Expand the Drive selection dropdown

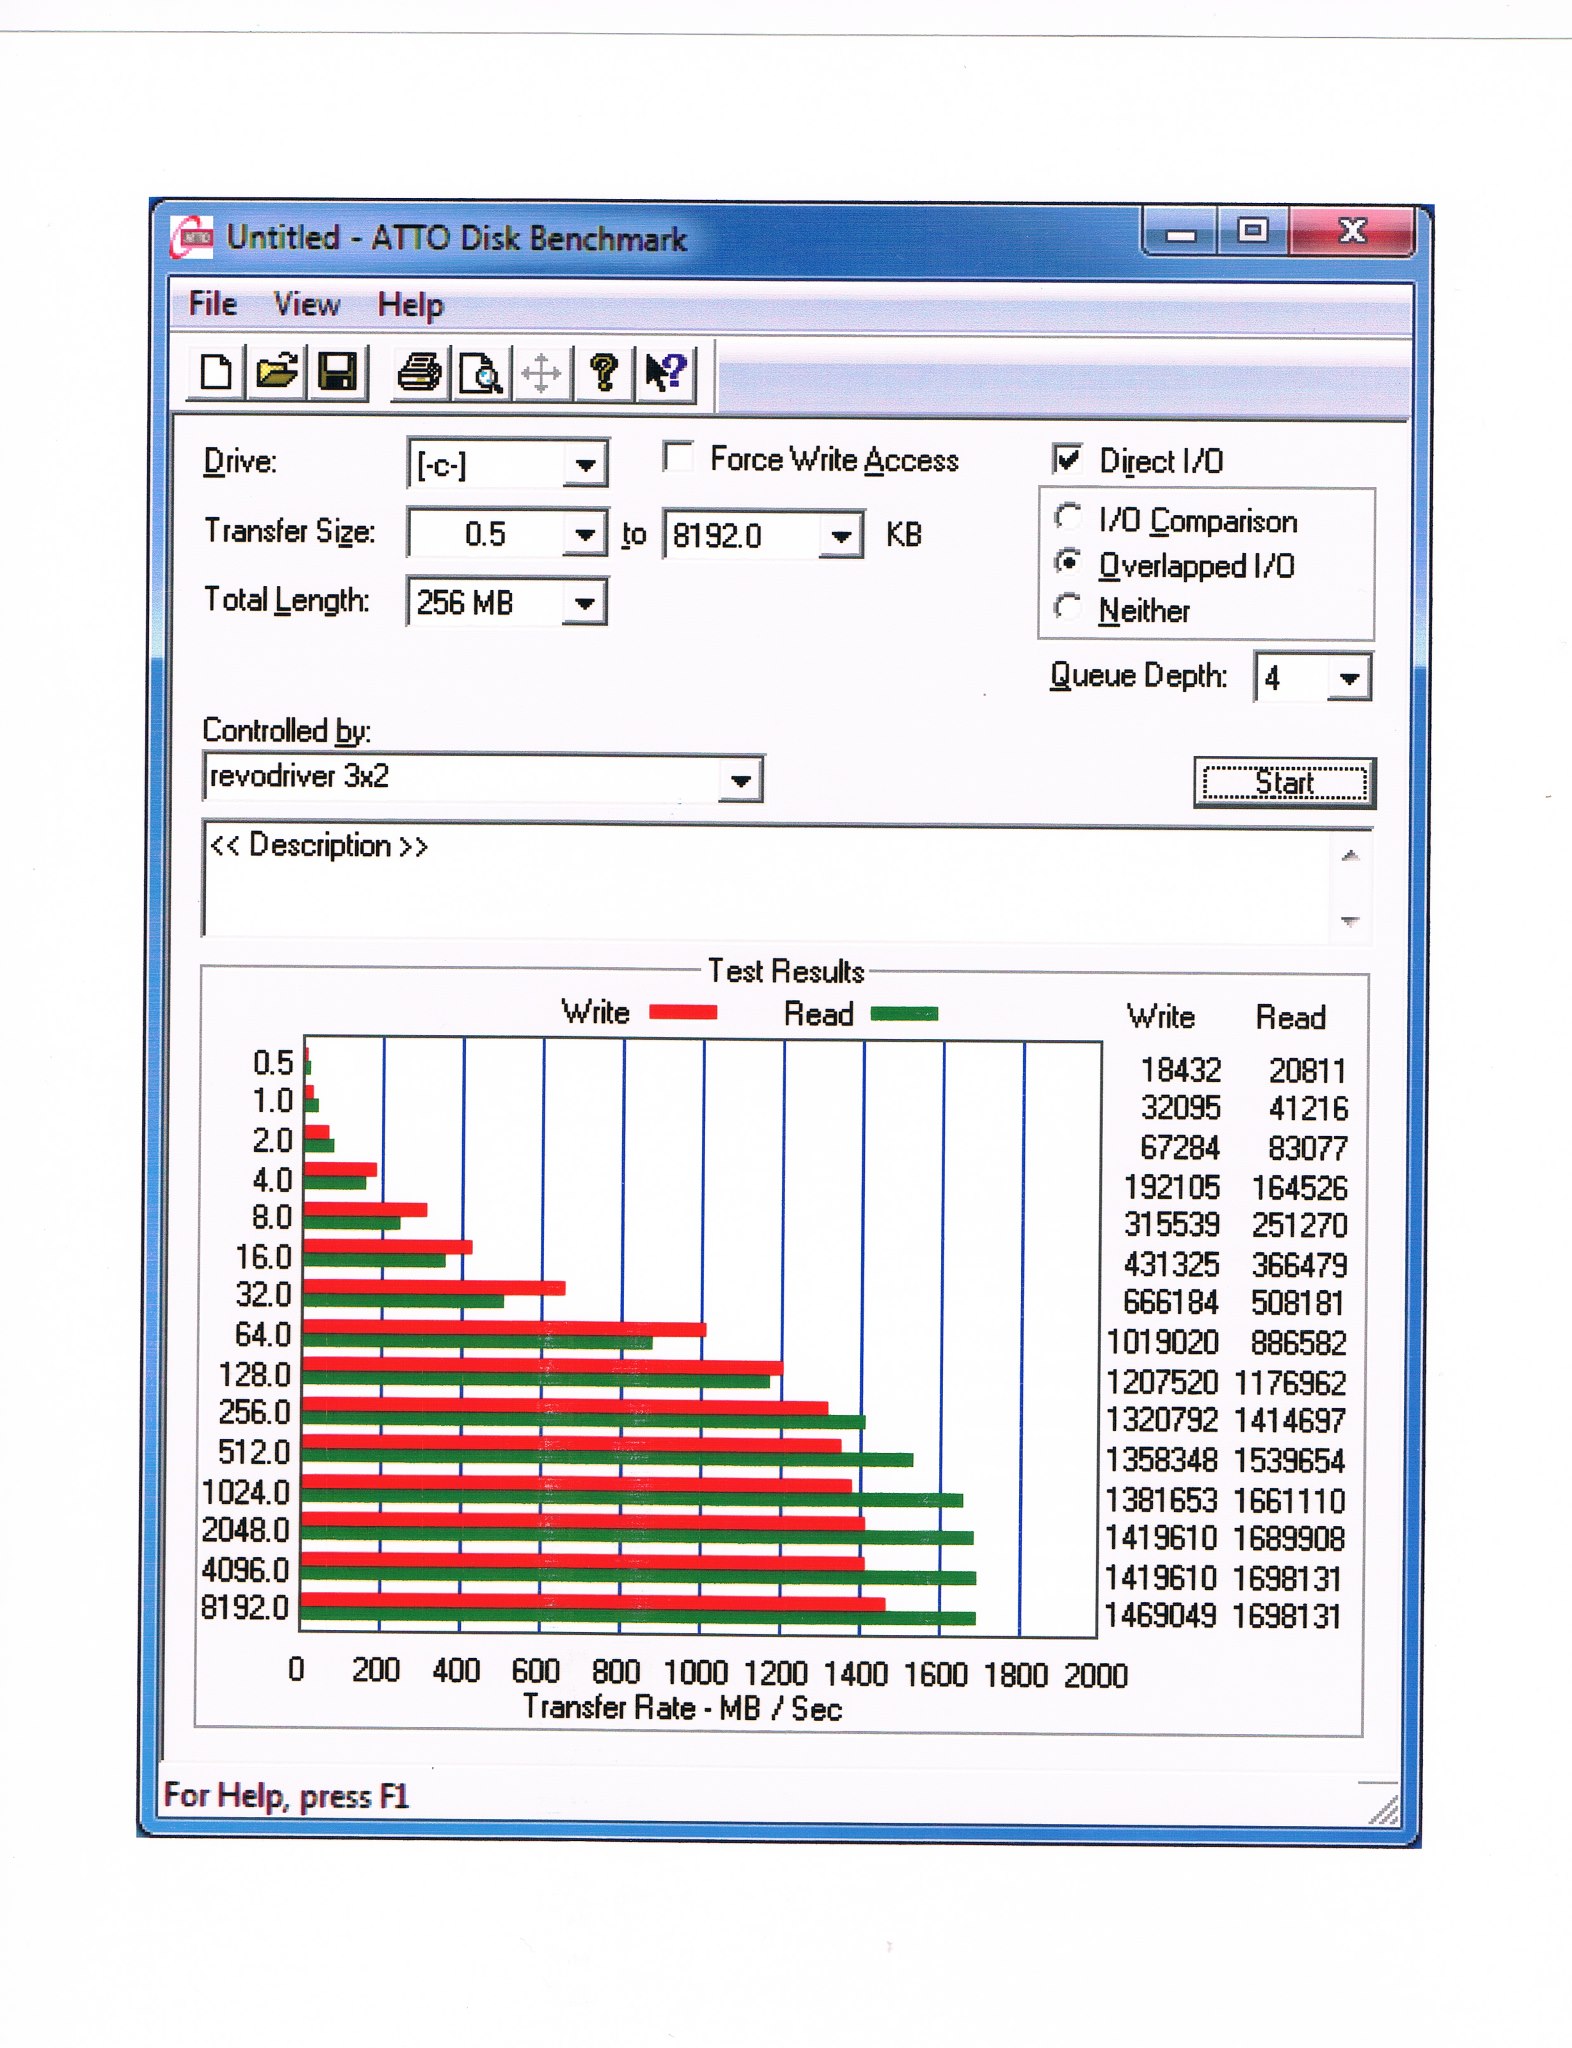(585, 465)
